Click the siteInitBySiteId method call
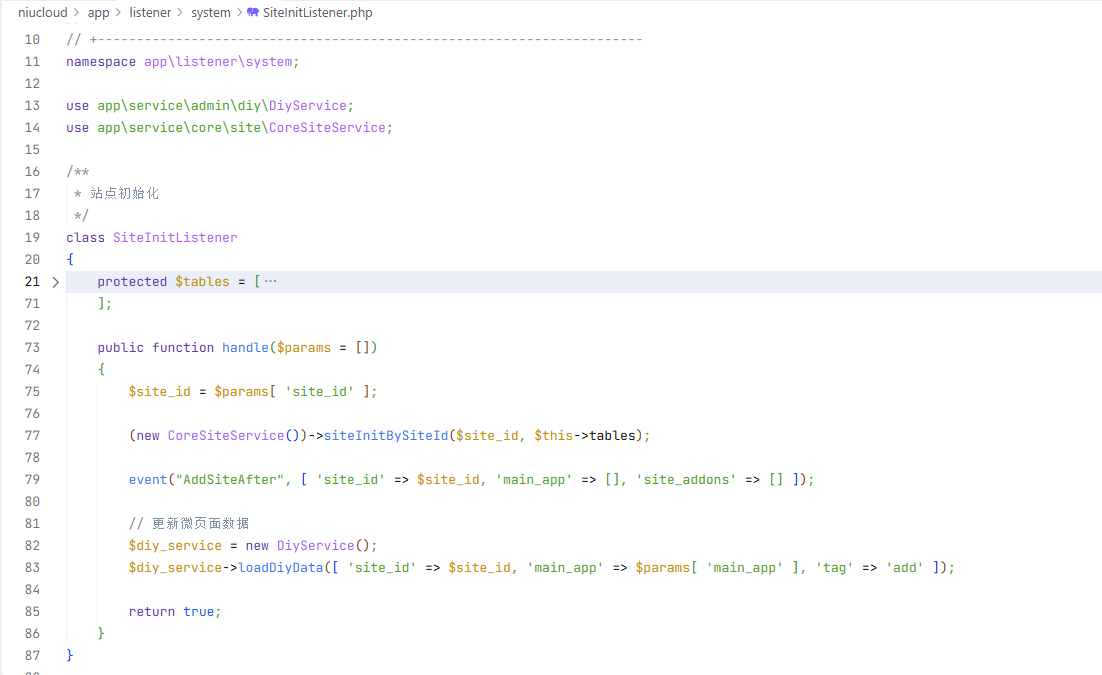The image size is (1102, 675). pyautogui.click(x=386, y=436)
